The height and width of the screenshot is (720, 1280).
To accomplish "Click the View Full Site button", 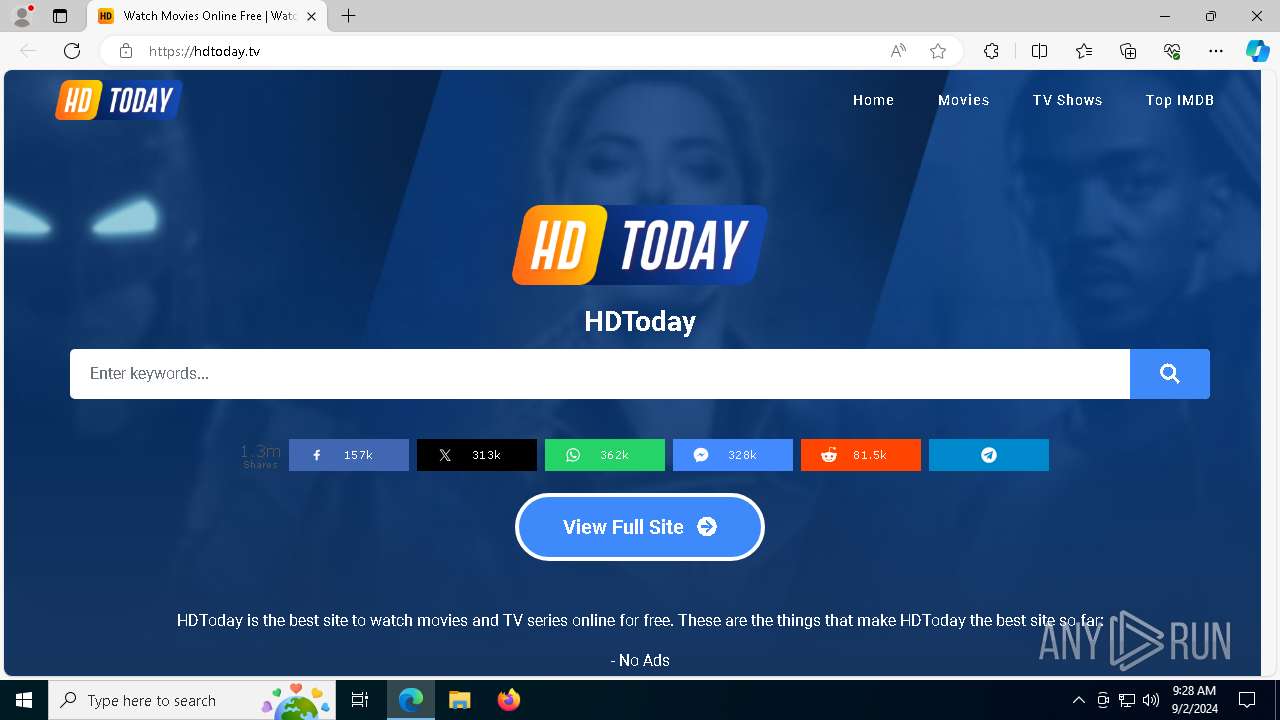I will (640, 527).
